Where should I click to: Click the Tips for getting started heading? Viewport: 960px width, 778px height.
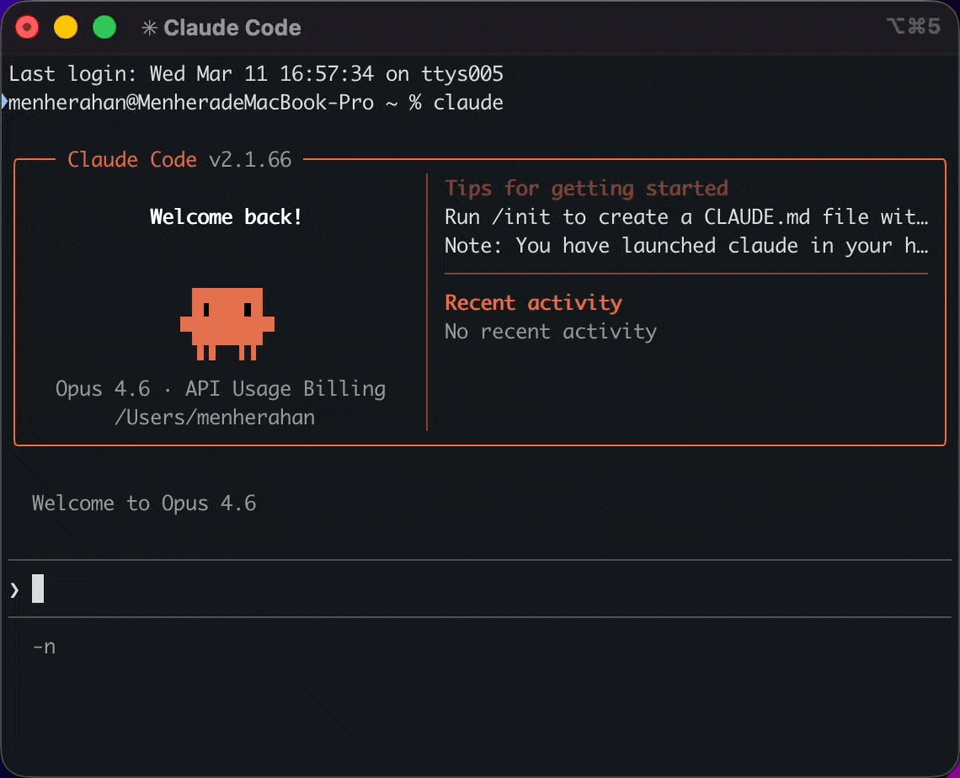pyautogui.click(x=587, y=188)
